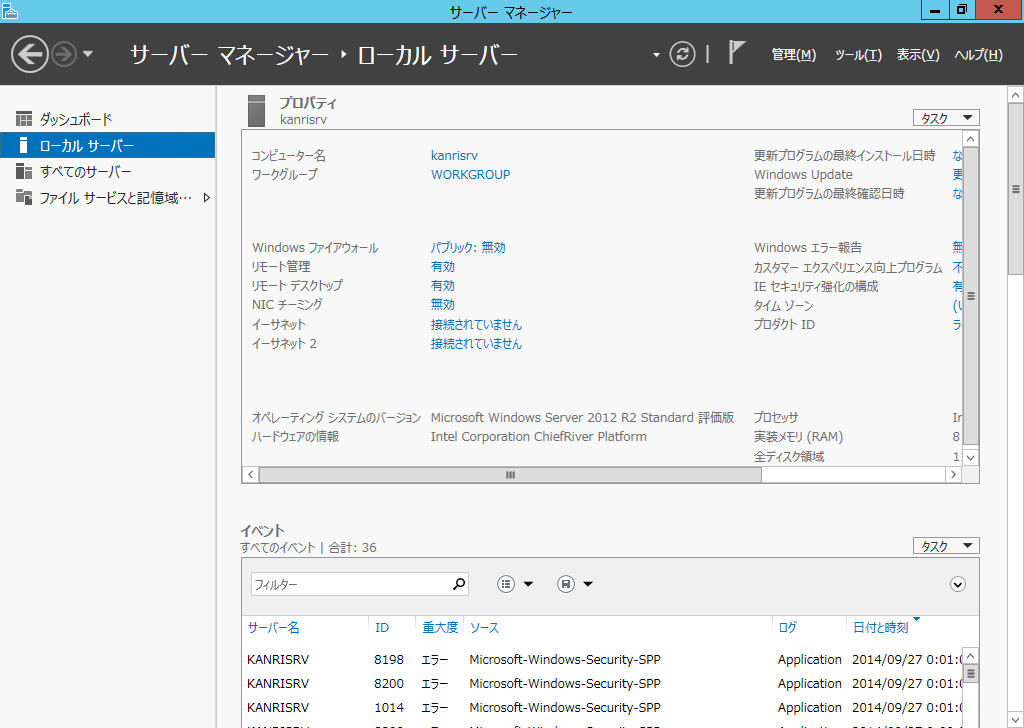The image size is (1024, 728).
Task: Click properties panel horizontal scrollbar thumb
Action: (510, 475)
